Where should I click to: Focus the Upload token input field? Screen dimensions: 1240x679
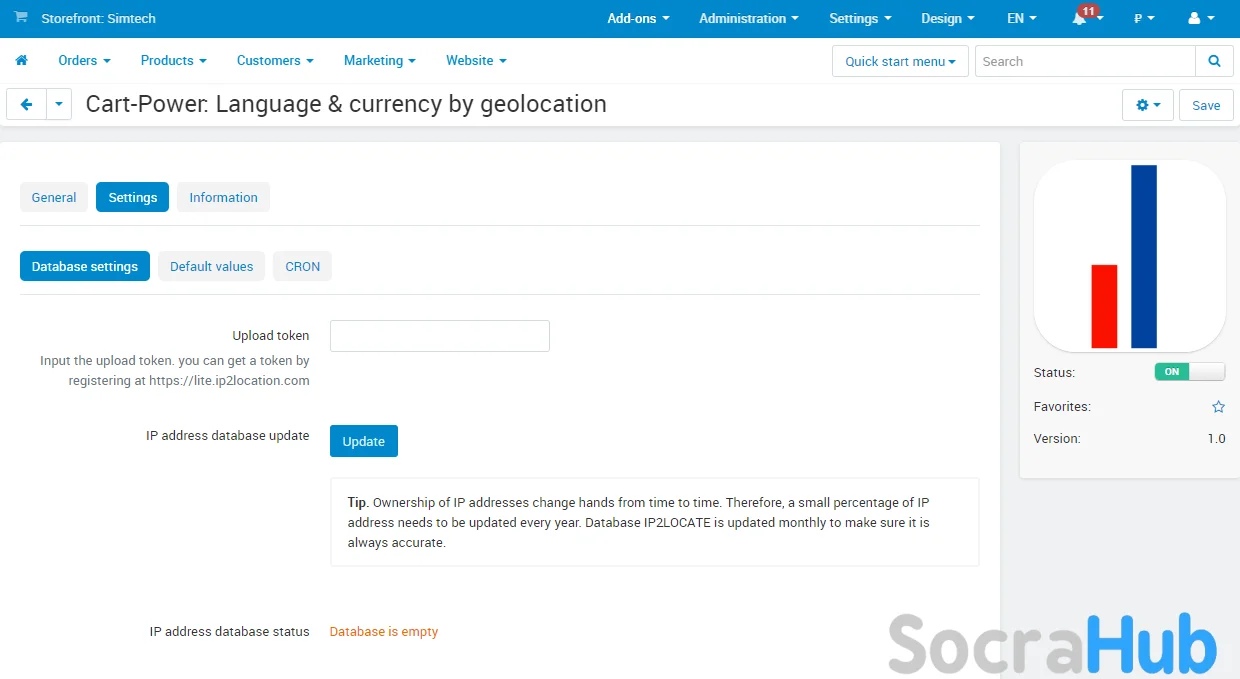point(439,336)
